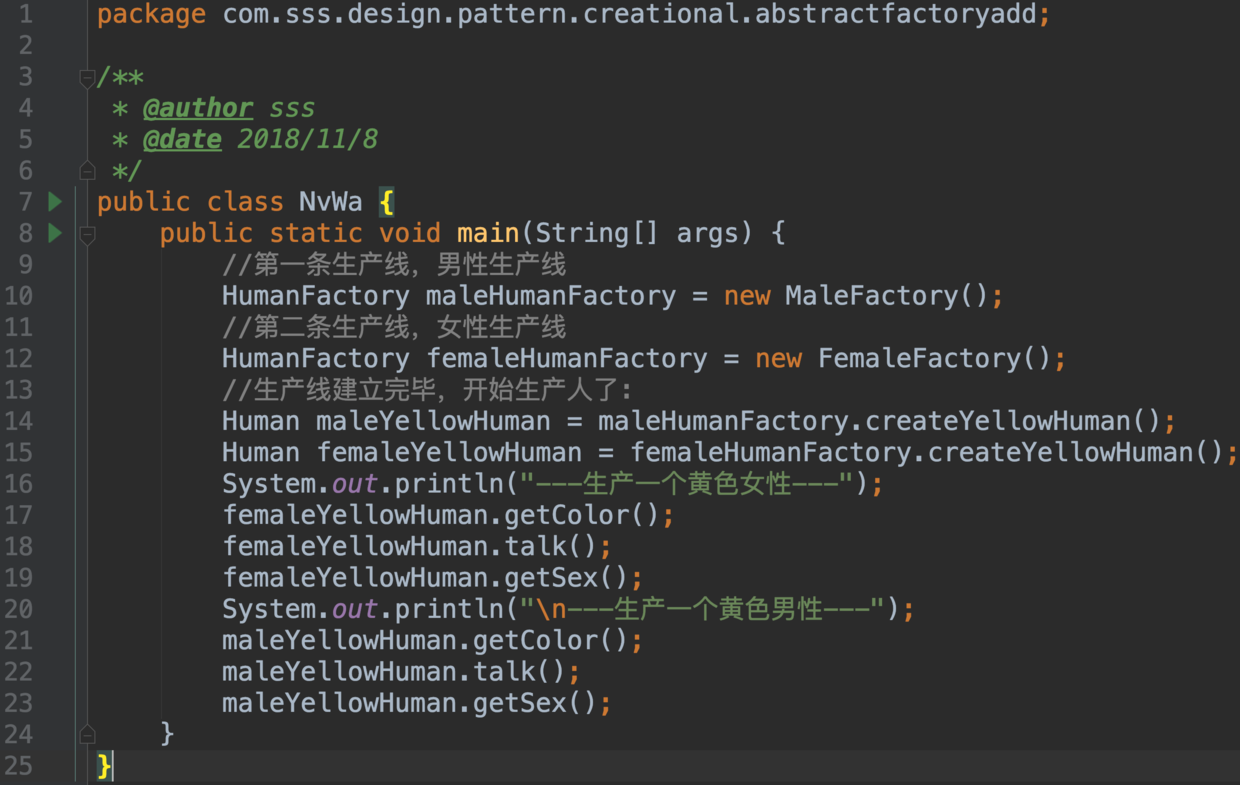Click FemaleFactory() constructor call
1240x785 pixels.
tap(935, 358)
